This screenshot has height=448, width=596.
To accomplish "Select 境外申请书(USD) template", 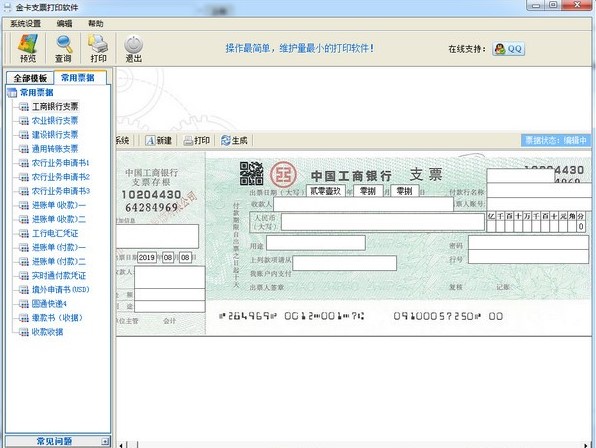I will click(x=60, y=290).
